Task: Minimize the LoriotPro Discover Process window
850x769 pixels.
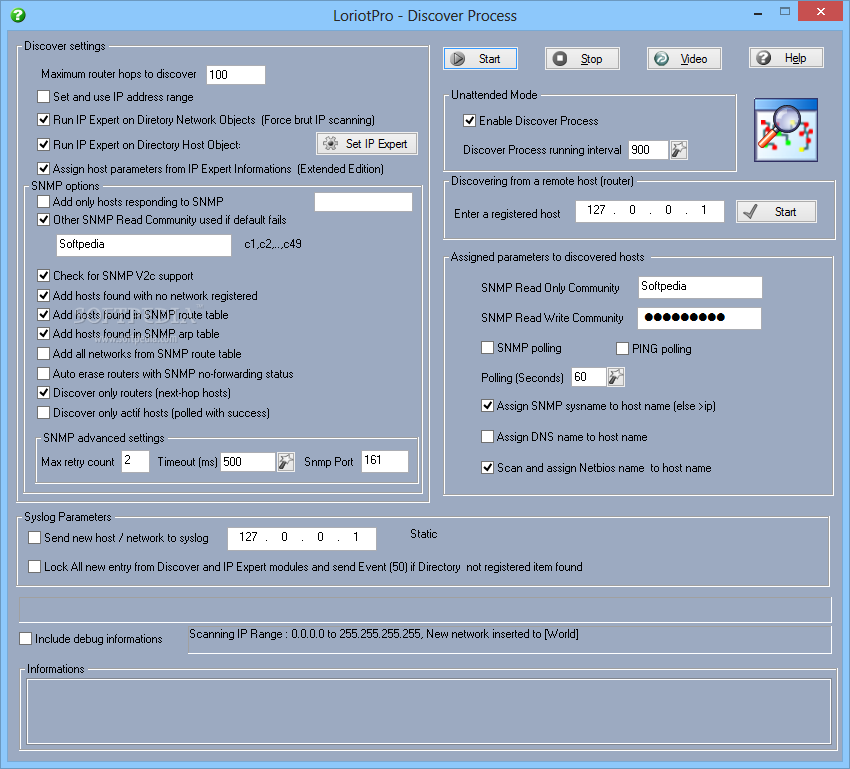Action: tap(758, 12)
